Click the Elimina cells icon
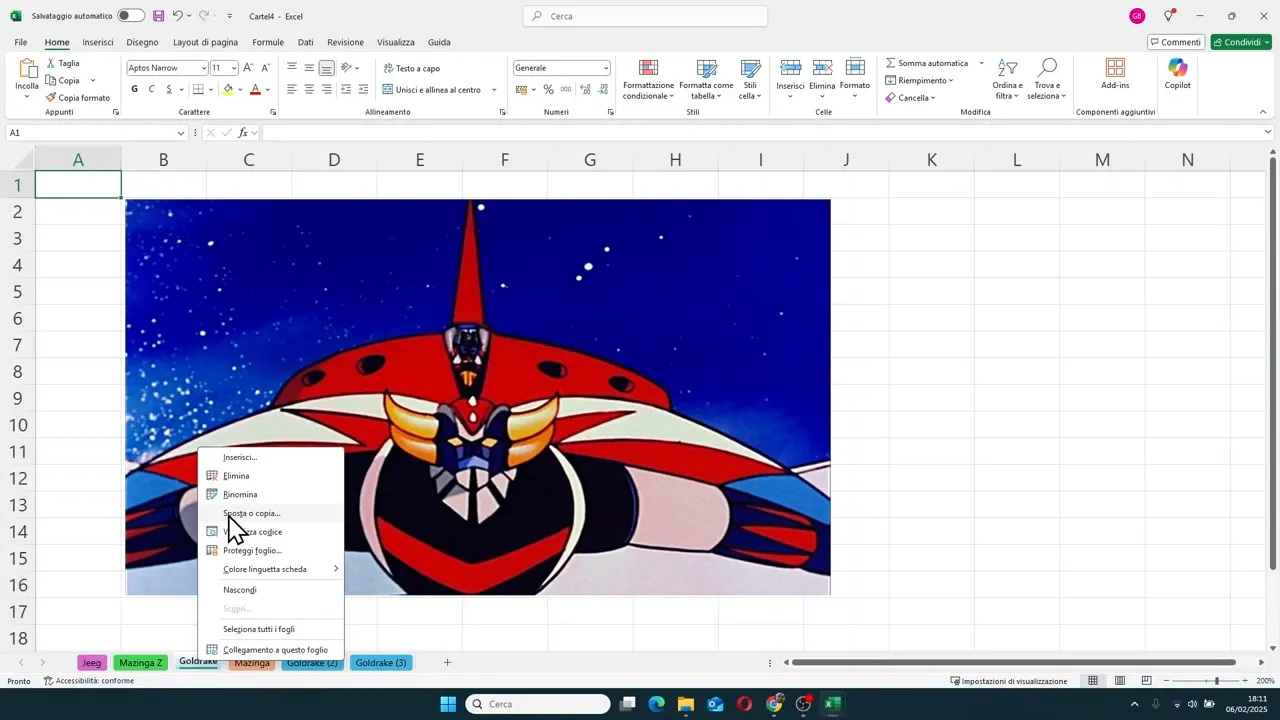This screenshot has width=1280, height=720. point(822,68)
